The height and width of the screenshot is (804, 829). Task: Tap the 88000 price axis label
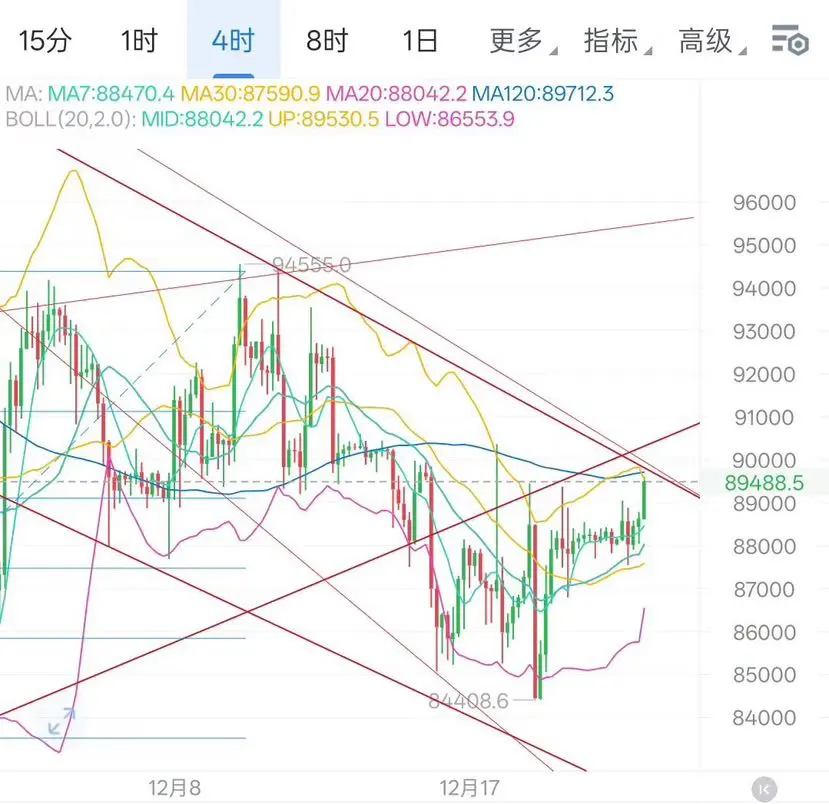764,546
